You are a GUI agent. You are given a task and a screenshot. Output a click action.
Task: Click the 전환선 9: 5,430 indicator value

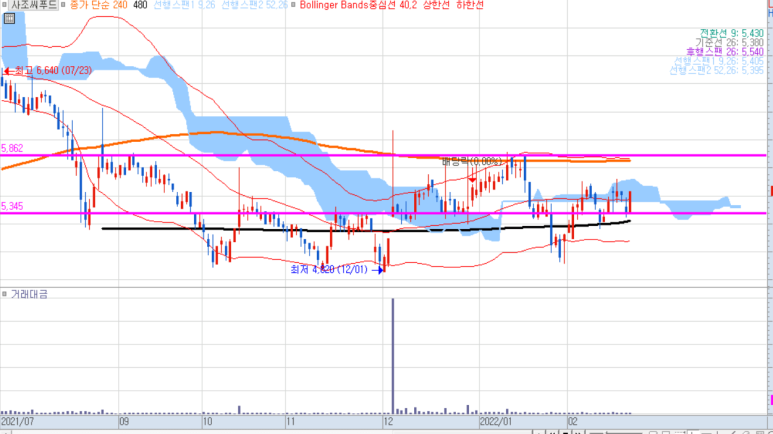[732, 33]
